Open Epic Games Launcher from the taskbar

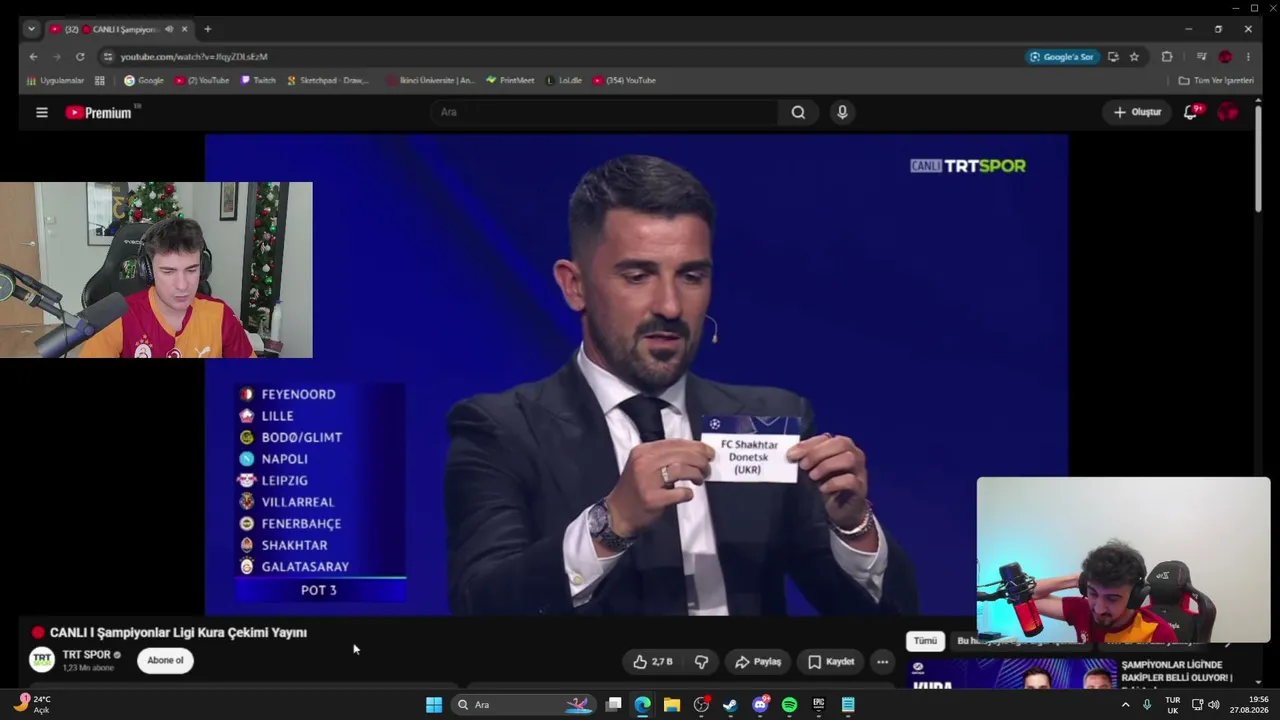[x=818, y=705]
